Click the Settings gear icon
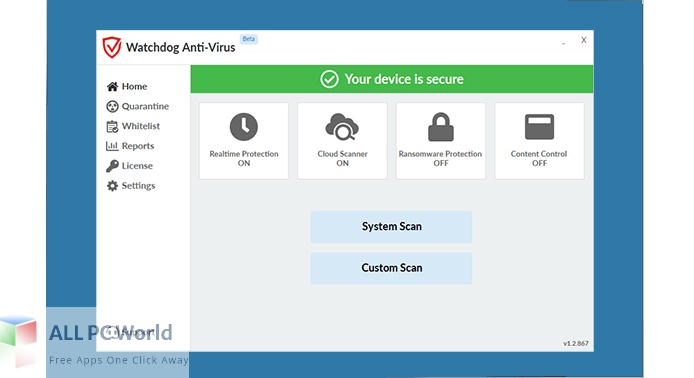Screen dimensions: 694x378 (x=112, y=185)
